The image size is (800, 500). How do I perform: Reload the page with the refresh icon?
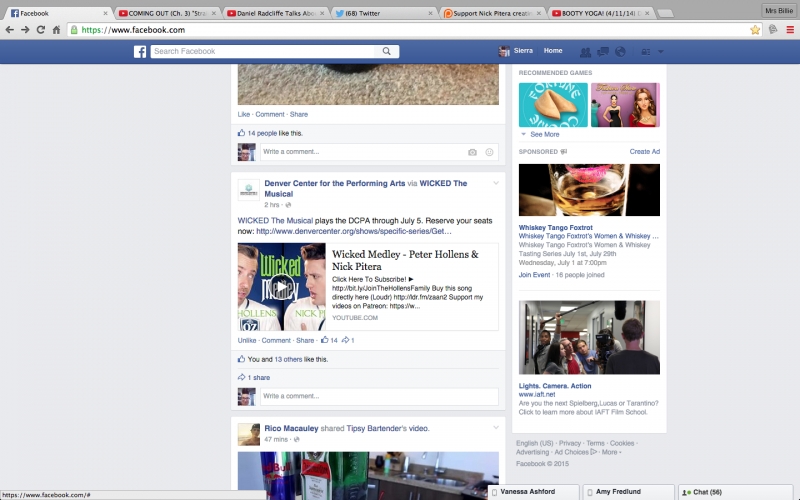tap(41, 30)
